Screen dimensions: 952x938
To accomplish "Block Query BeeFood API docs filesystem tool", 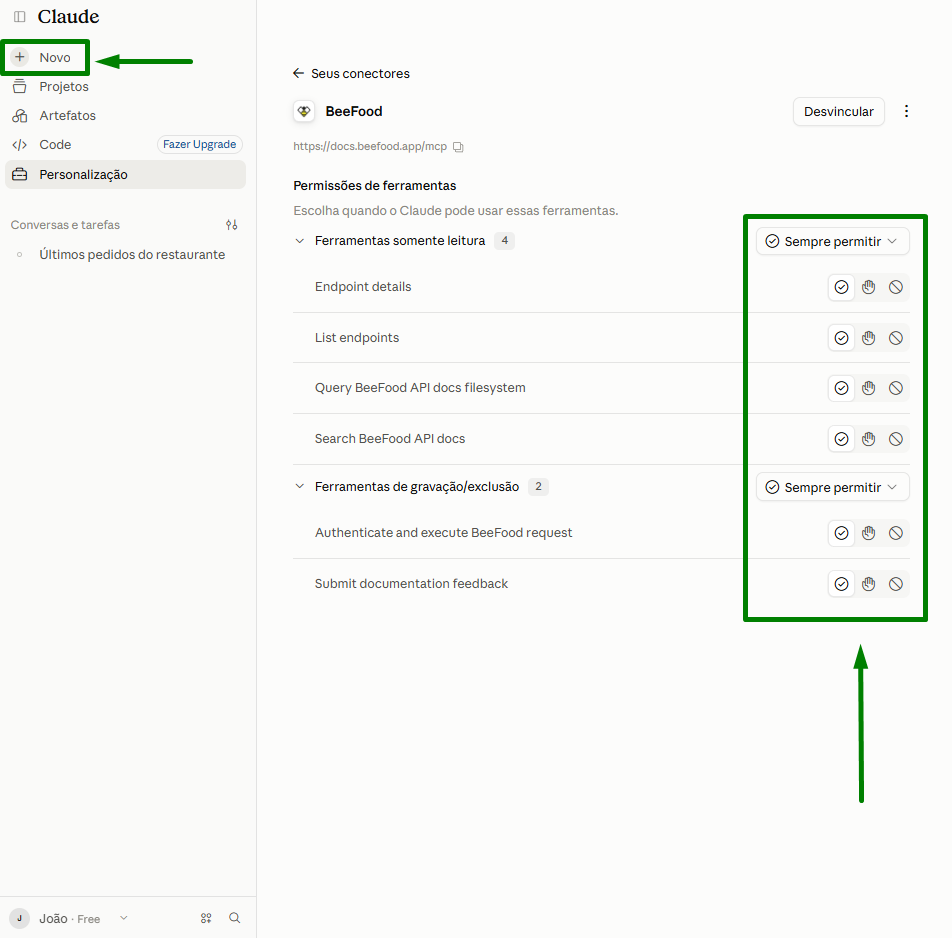I will (x=896, y=388).
